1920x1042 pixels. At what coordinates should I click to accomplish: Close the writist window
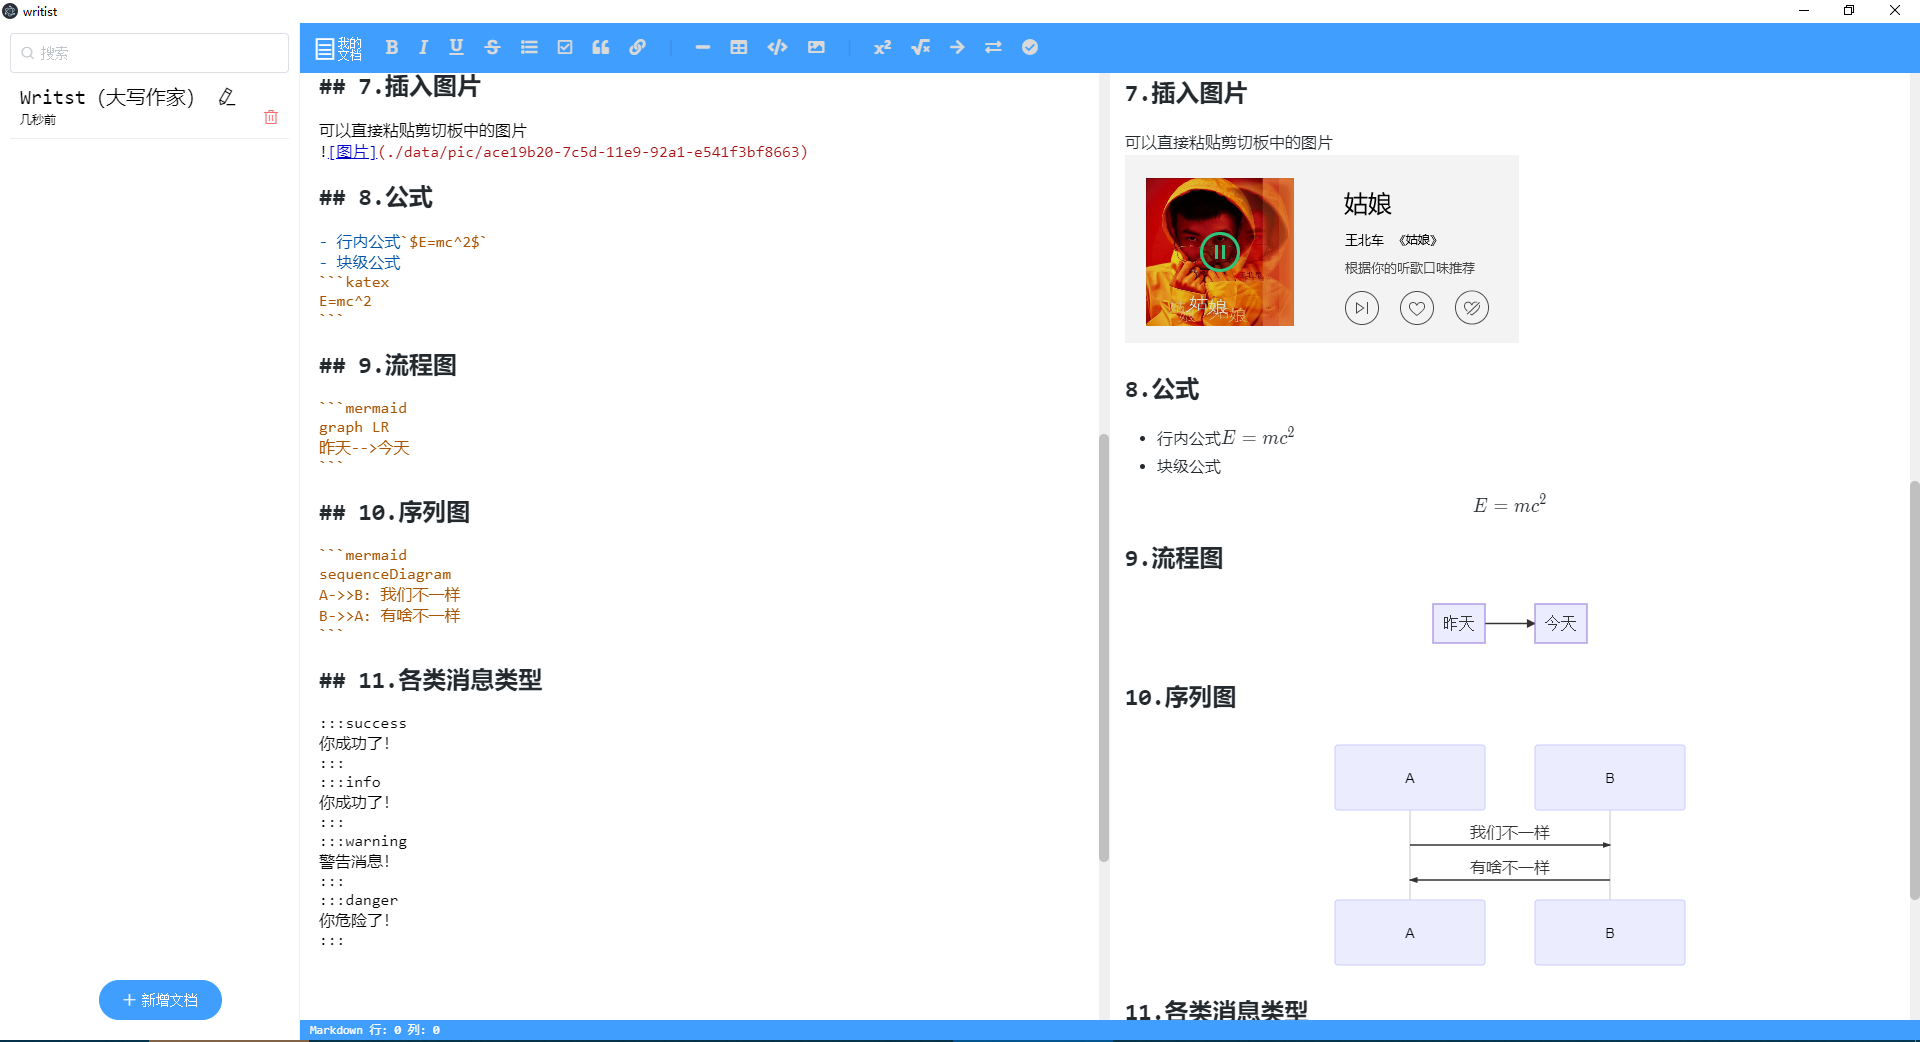pyautogui.click(x=1895, y=11)
